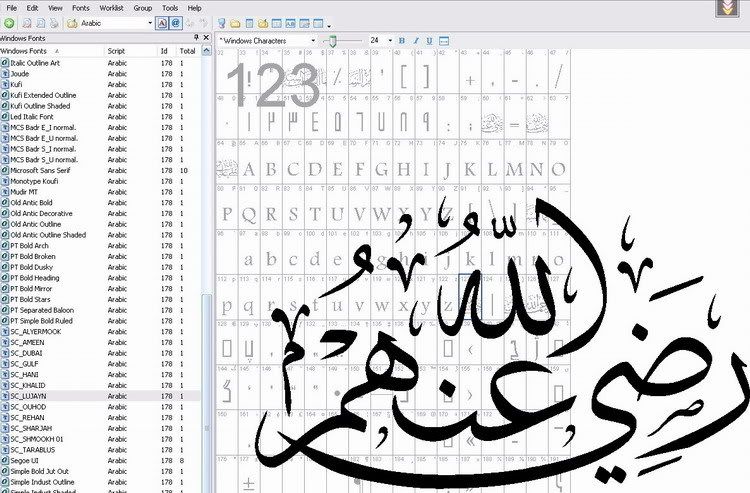
Task: Click the folder icon beside Arabic
Action: [73, 23]
